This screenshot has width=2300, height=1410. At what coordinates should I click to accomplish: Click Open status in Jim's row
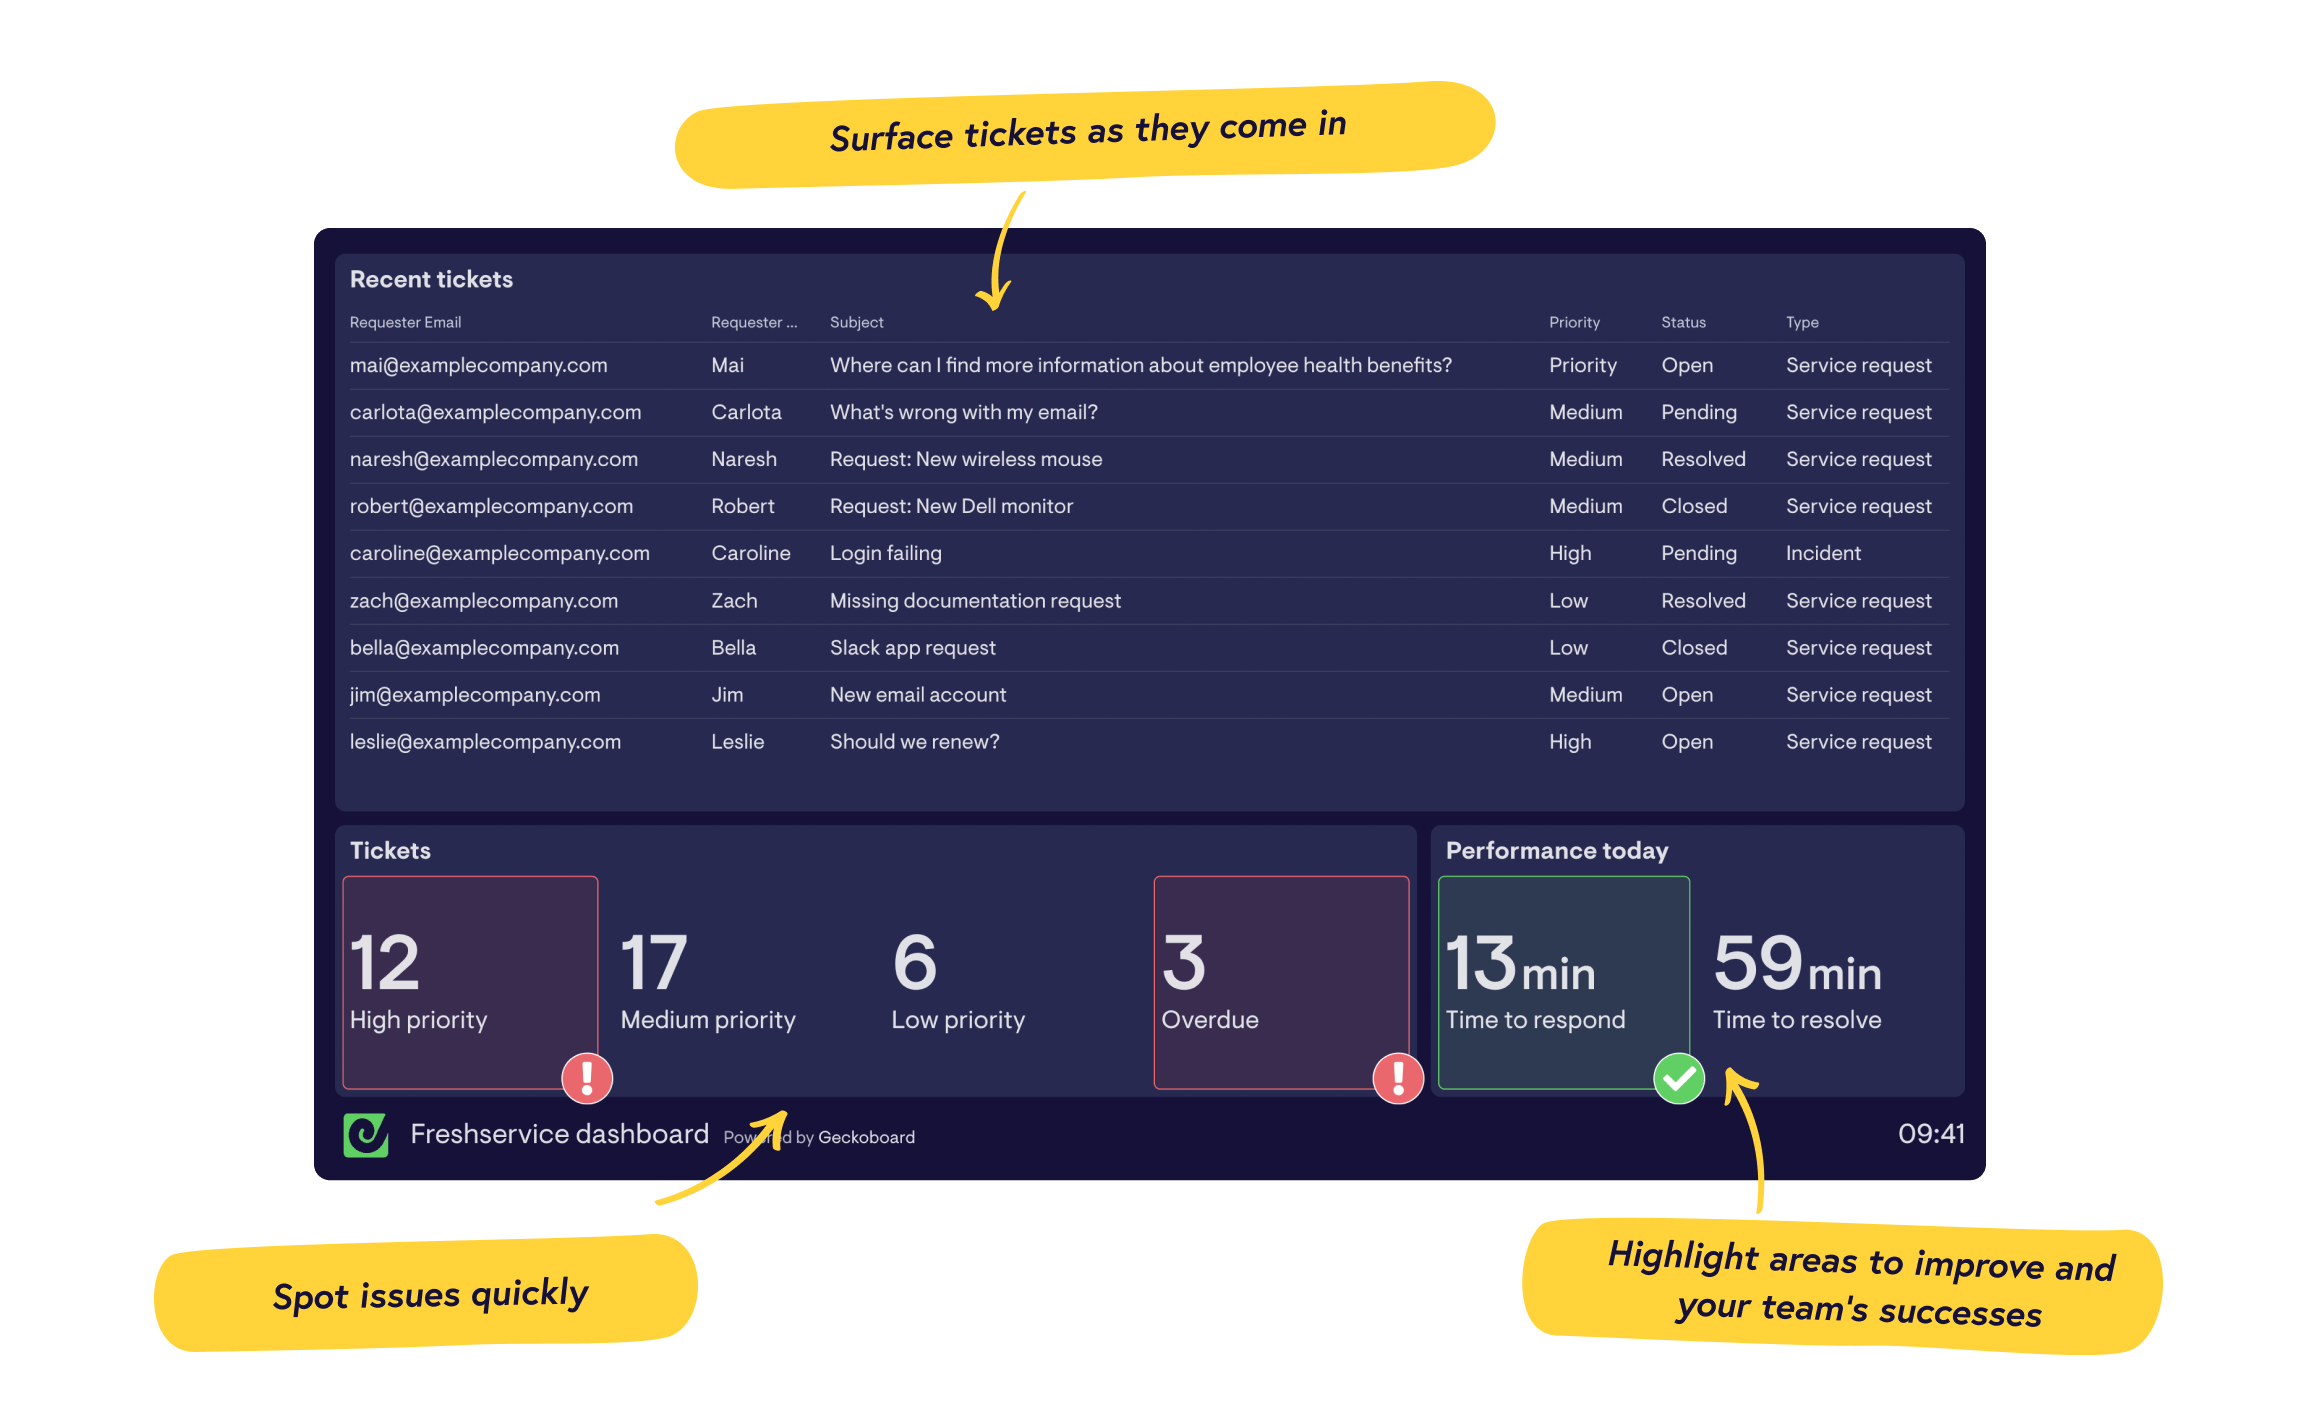coord(1687,695)
